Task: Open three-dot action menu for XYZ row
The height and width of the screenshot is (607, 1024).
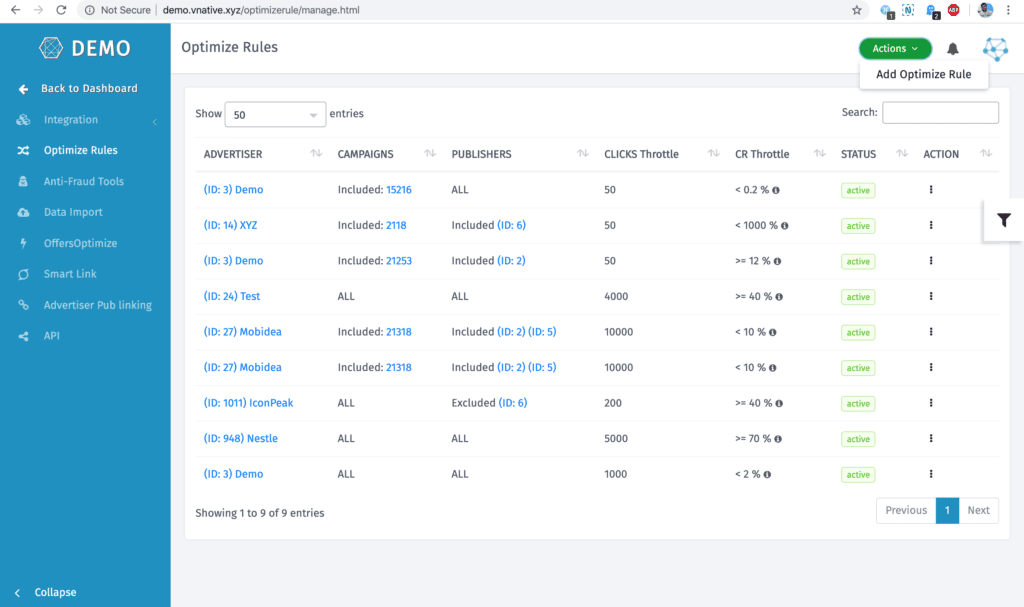Action: (931, 225)
